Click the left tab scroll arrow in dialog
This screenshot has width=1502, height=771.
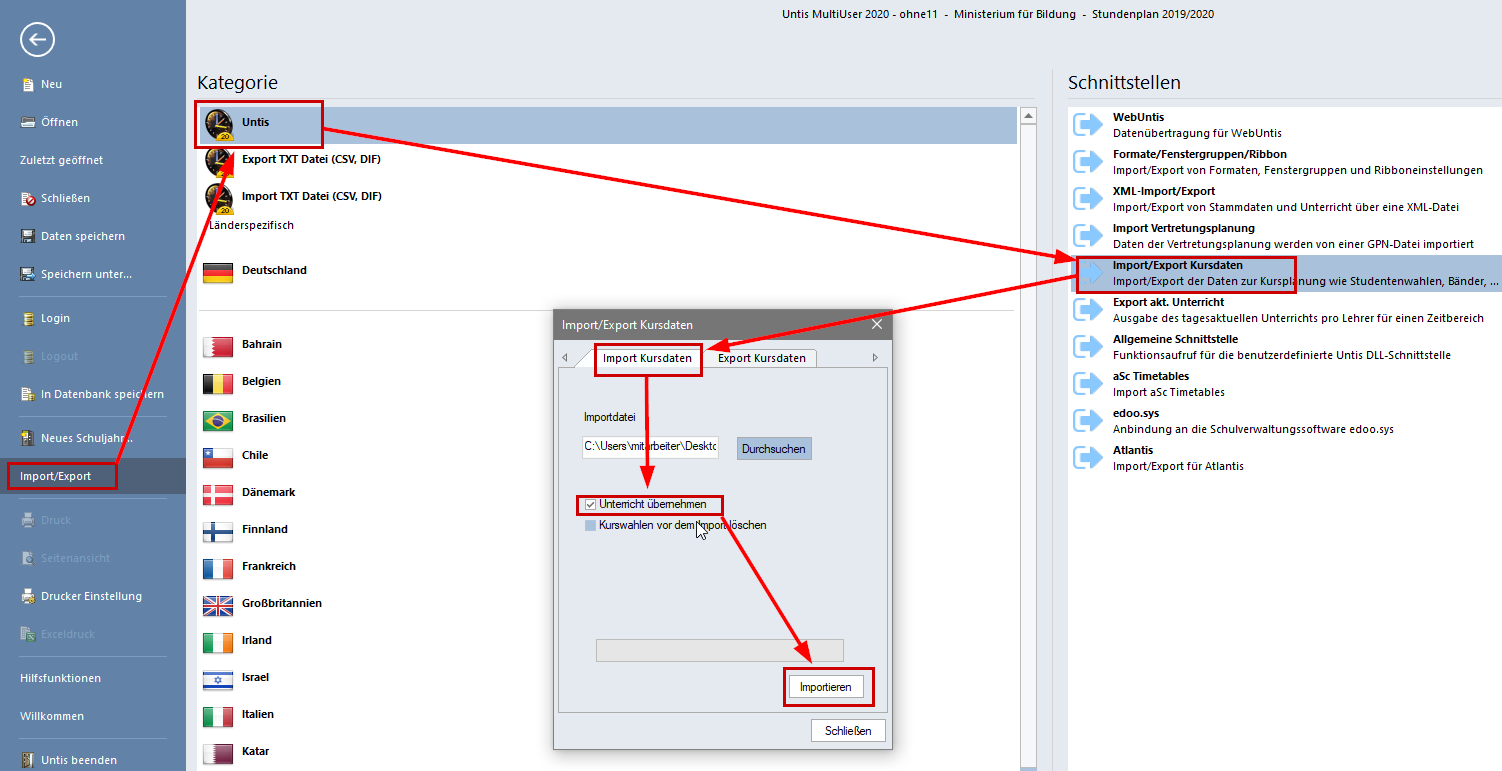click(564, 358)
